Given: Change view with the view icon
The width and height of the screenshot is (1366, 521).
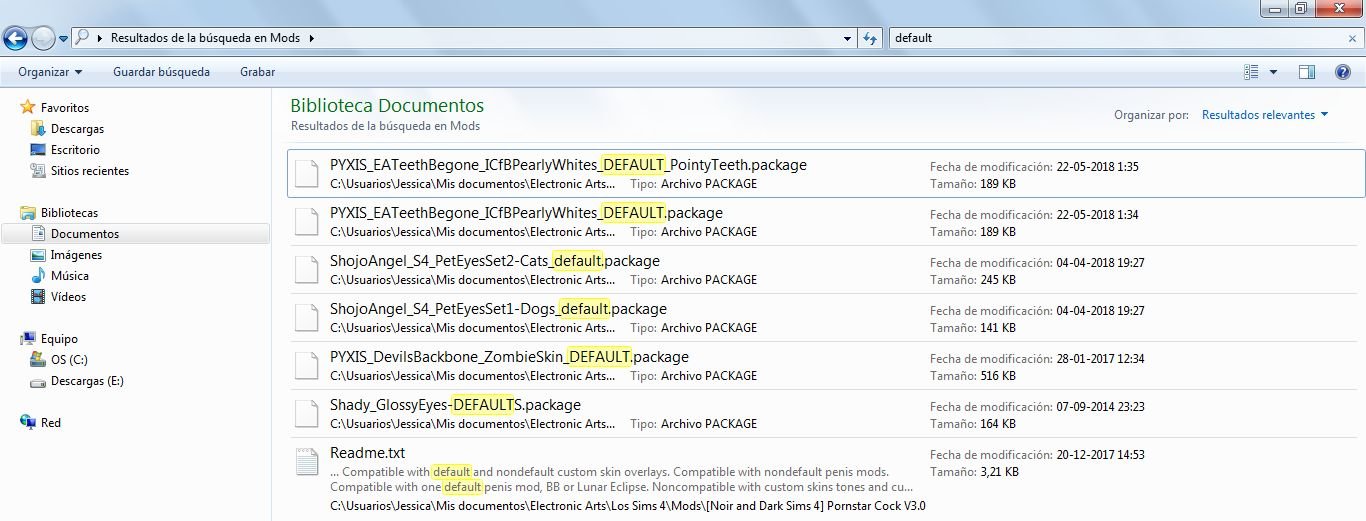Looking at the screenshot, I should 1251,72.
